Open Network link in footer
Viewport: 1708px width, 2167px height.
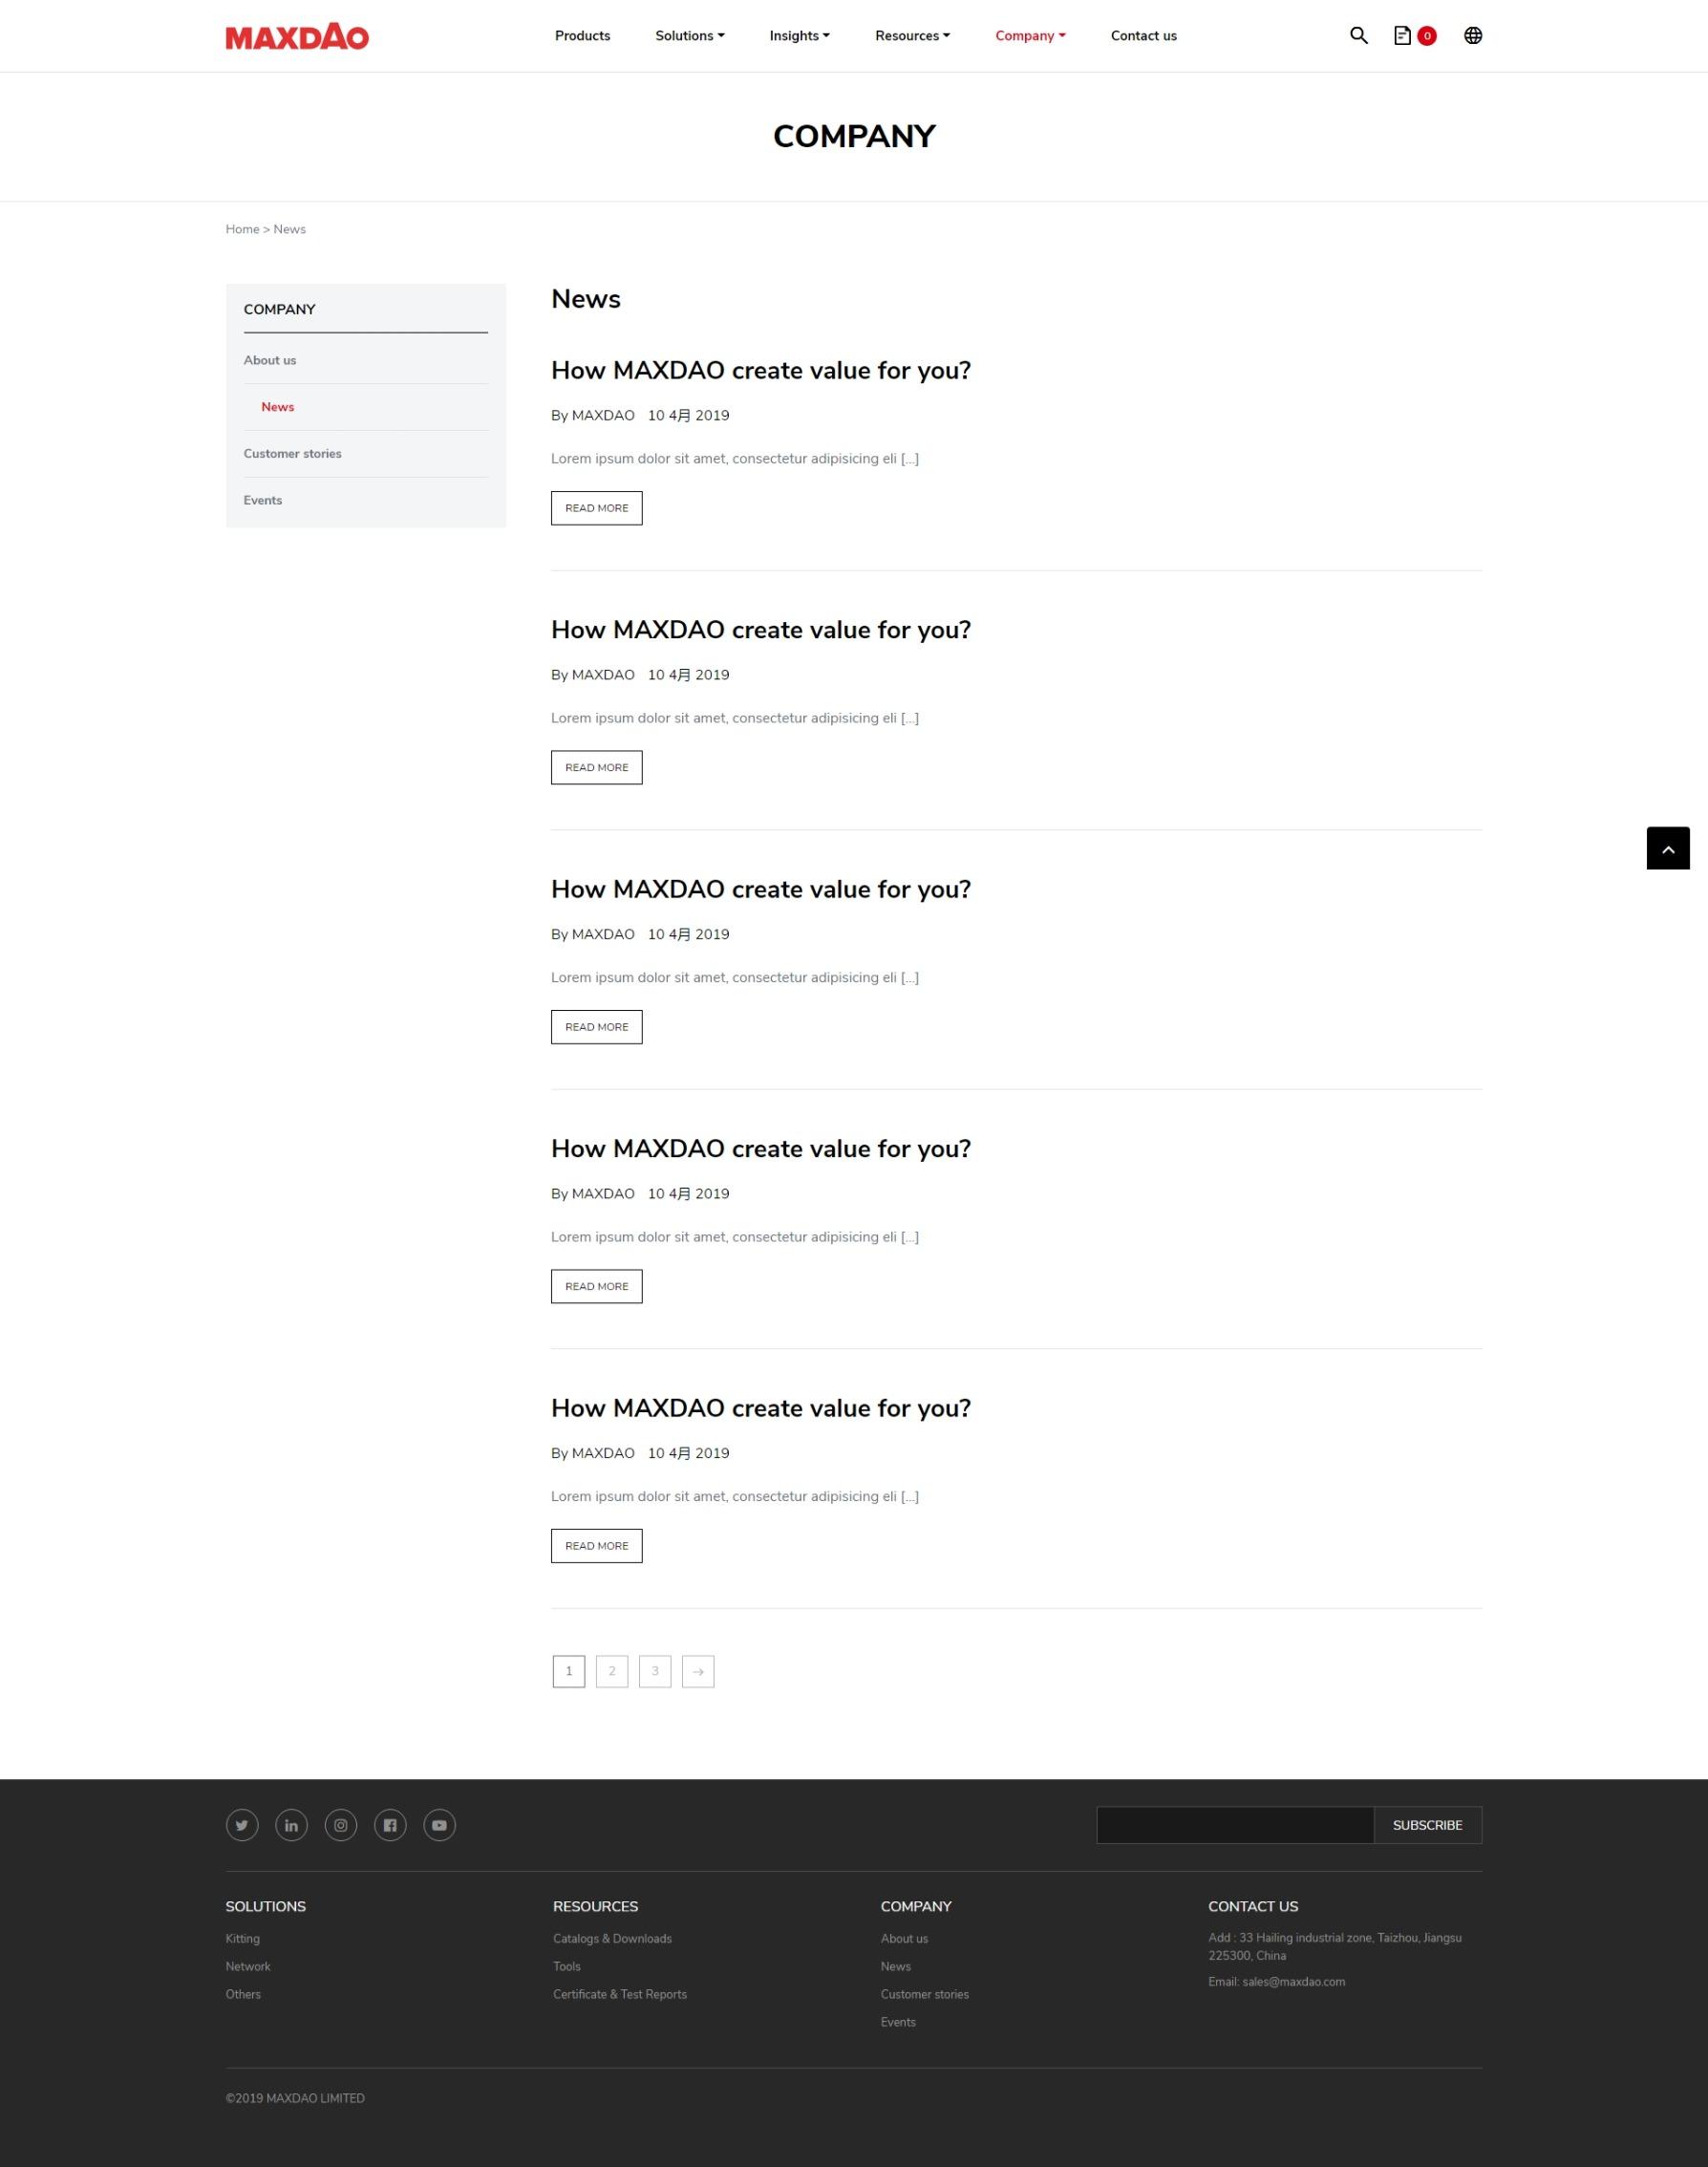point(248,1966)
